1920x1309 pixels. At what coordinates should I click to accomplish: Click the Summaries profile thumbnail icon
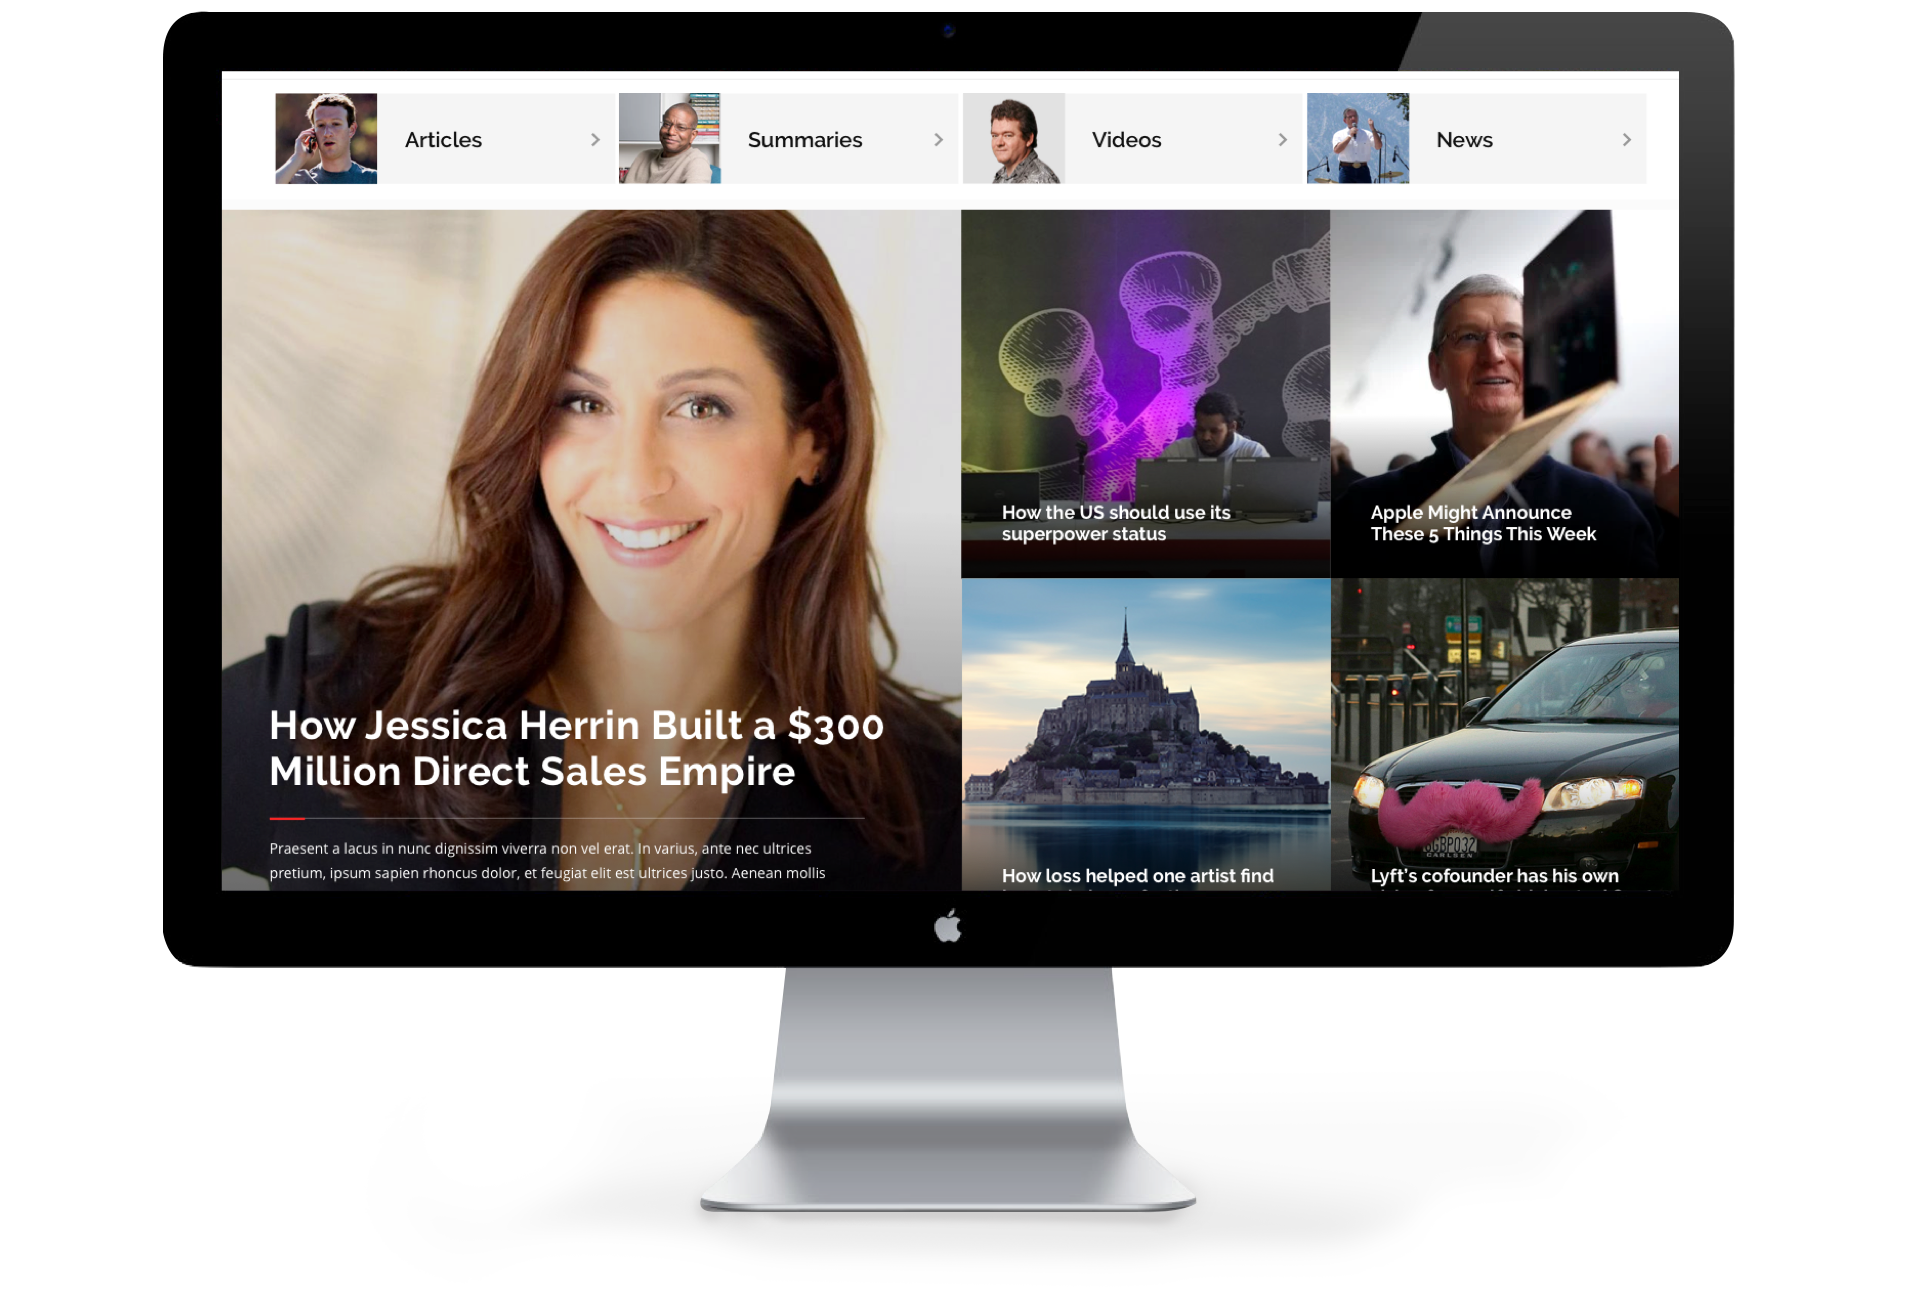[668, 137]
